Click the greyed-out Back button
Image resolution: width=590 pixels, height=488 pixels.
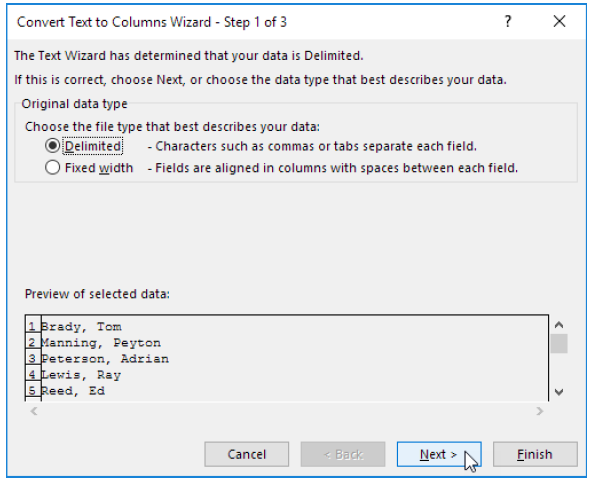click(343, 454)
